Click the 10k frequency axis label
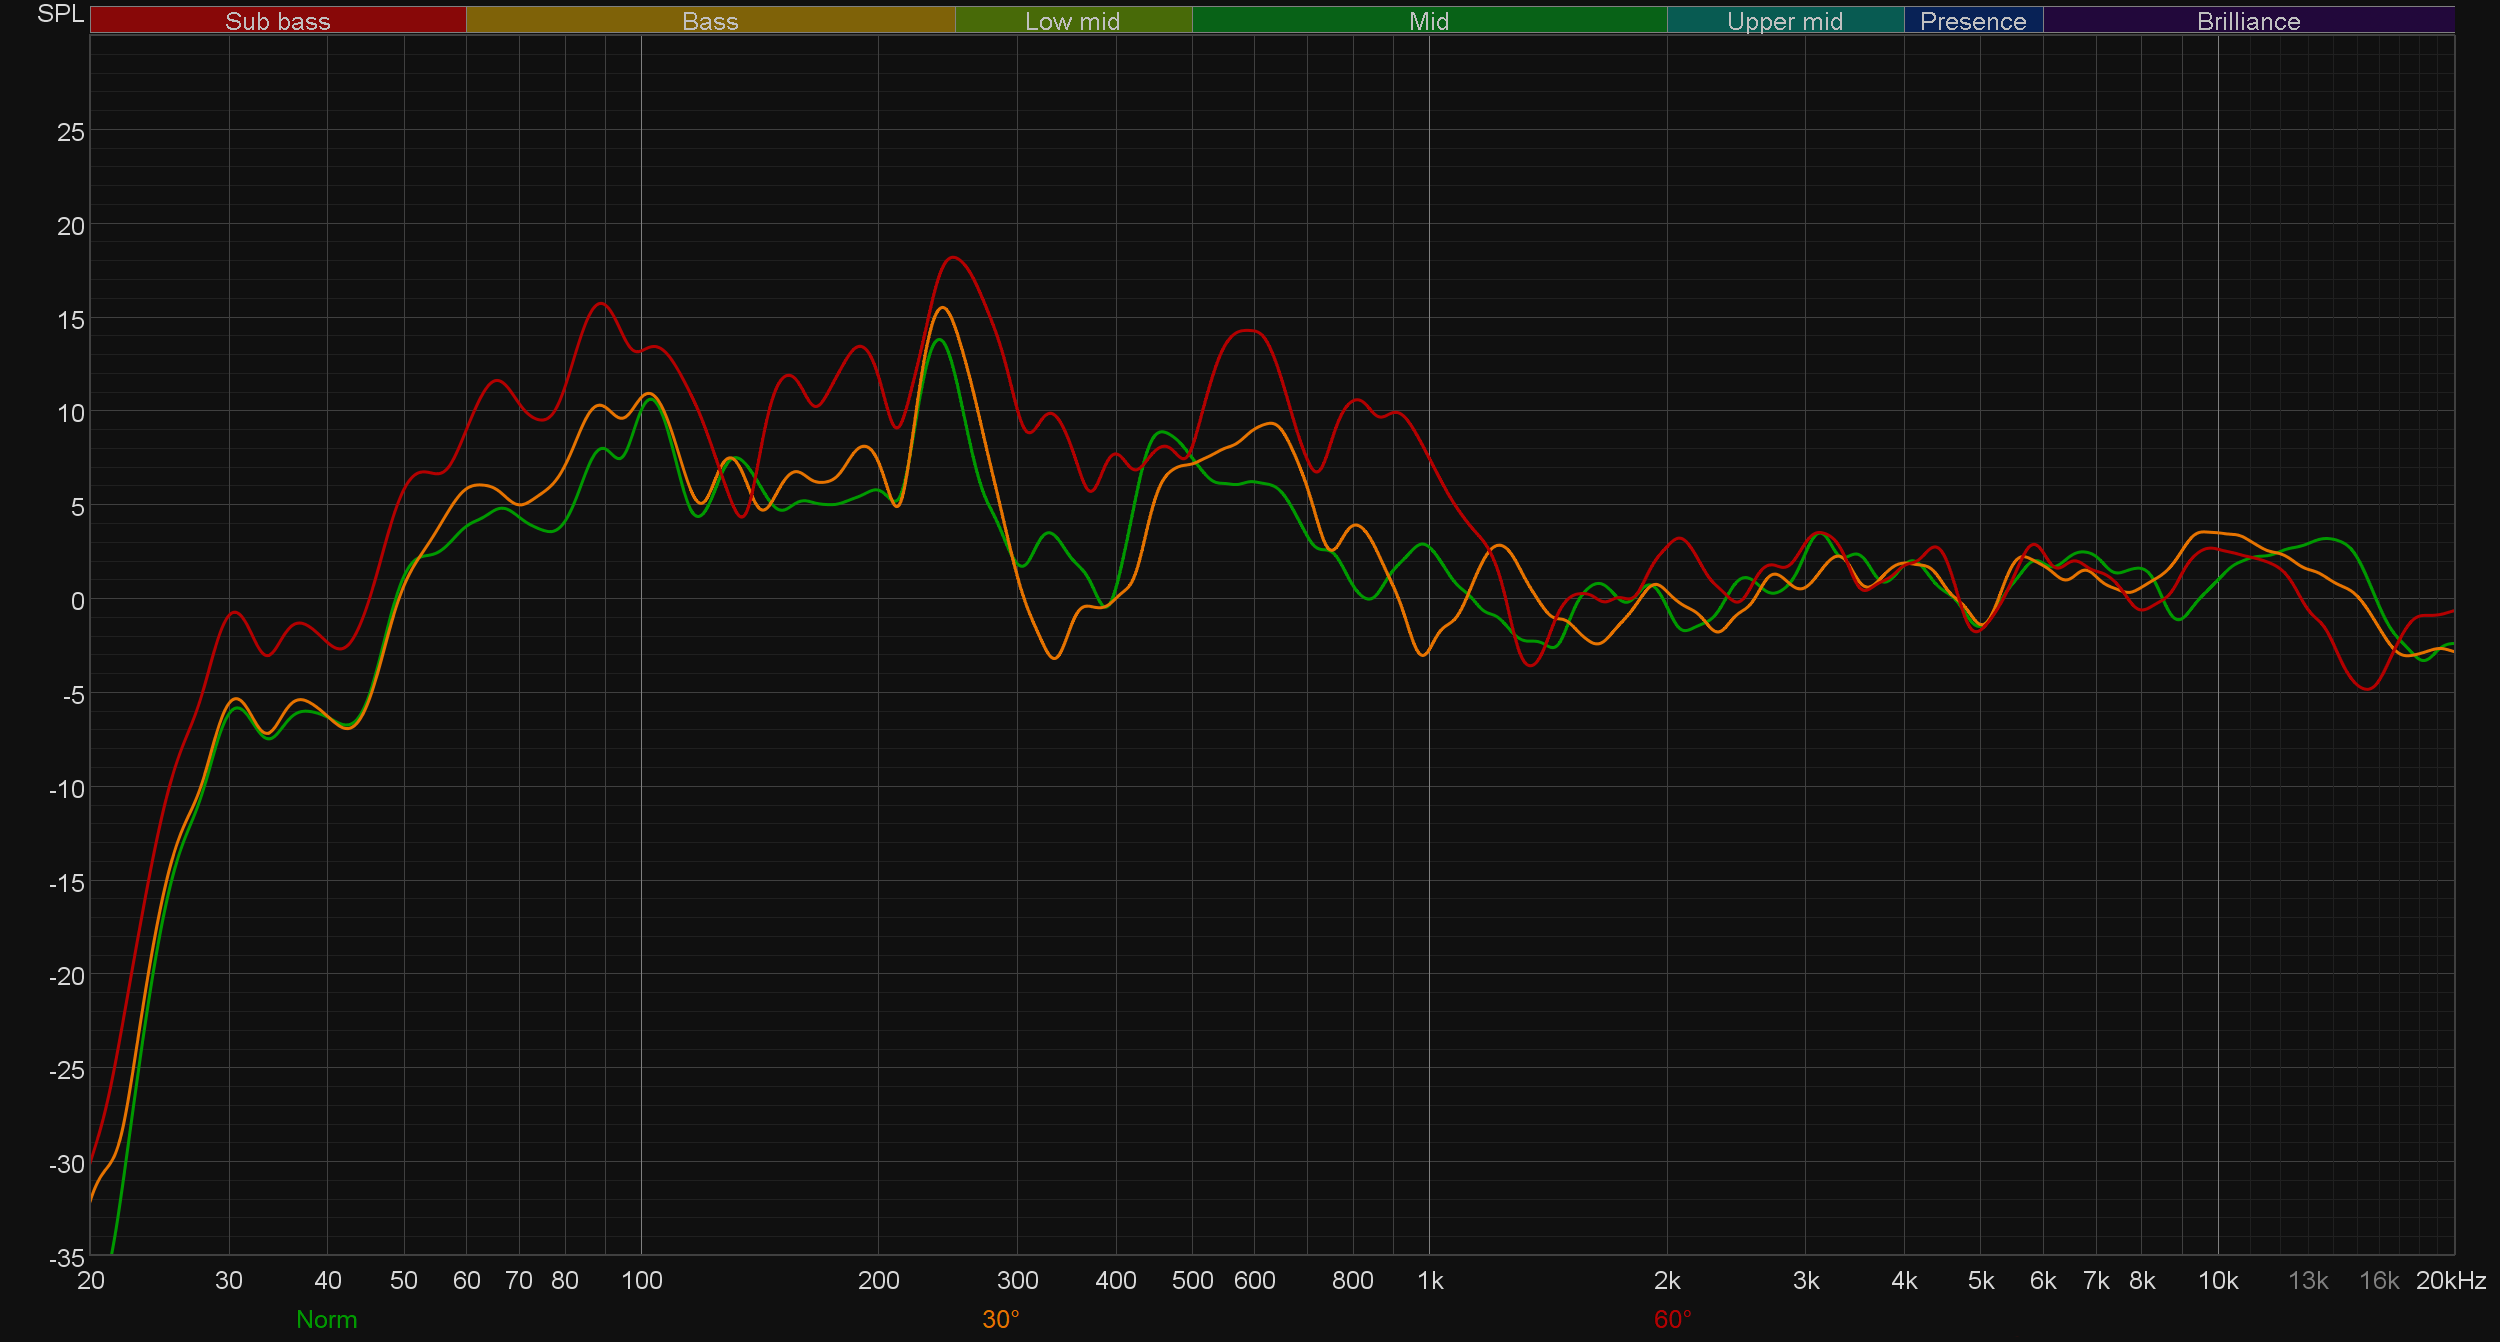 pyautogui.click(x=2217, y=1280)
